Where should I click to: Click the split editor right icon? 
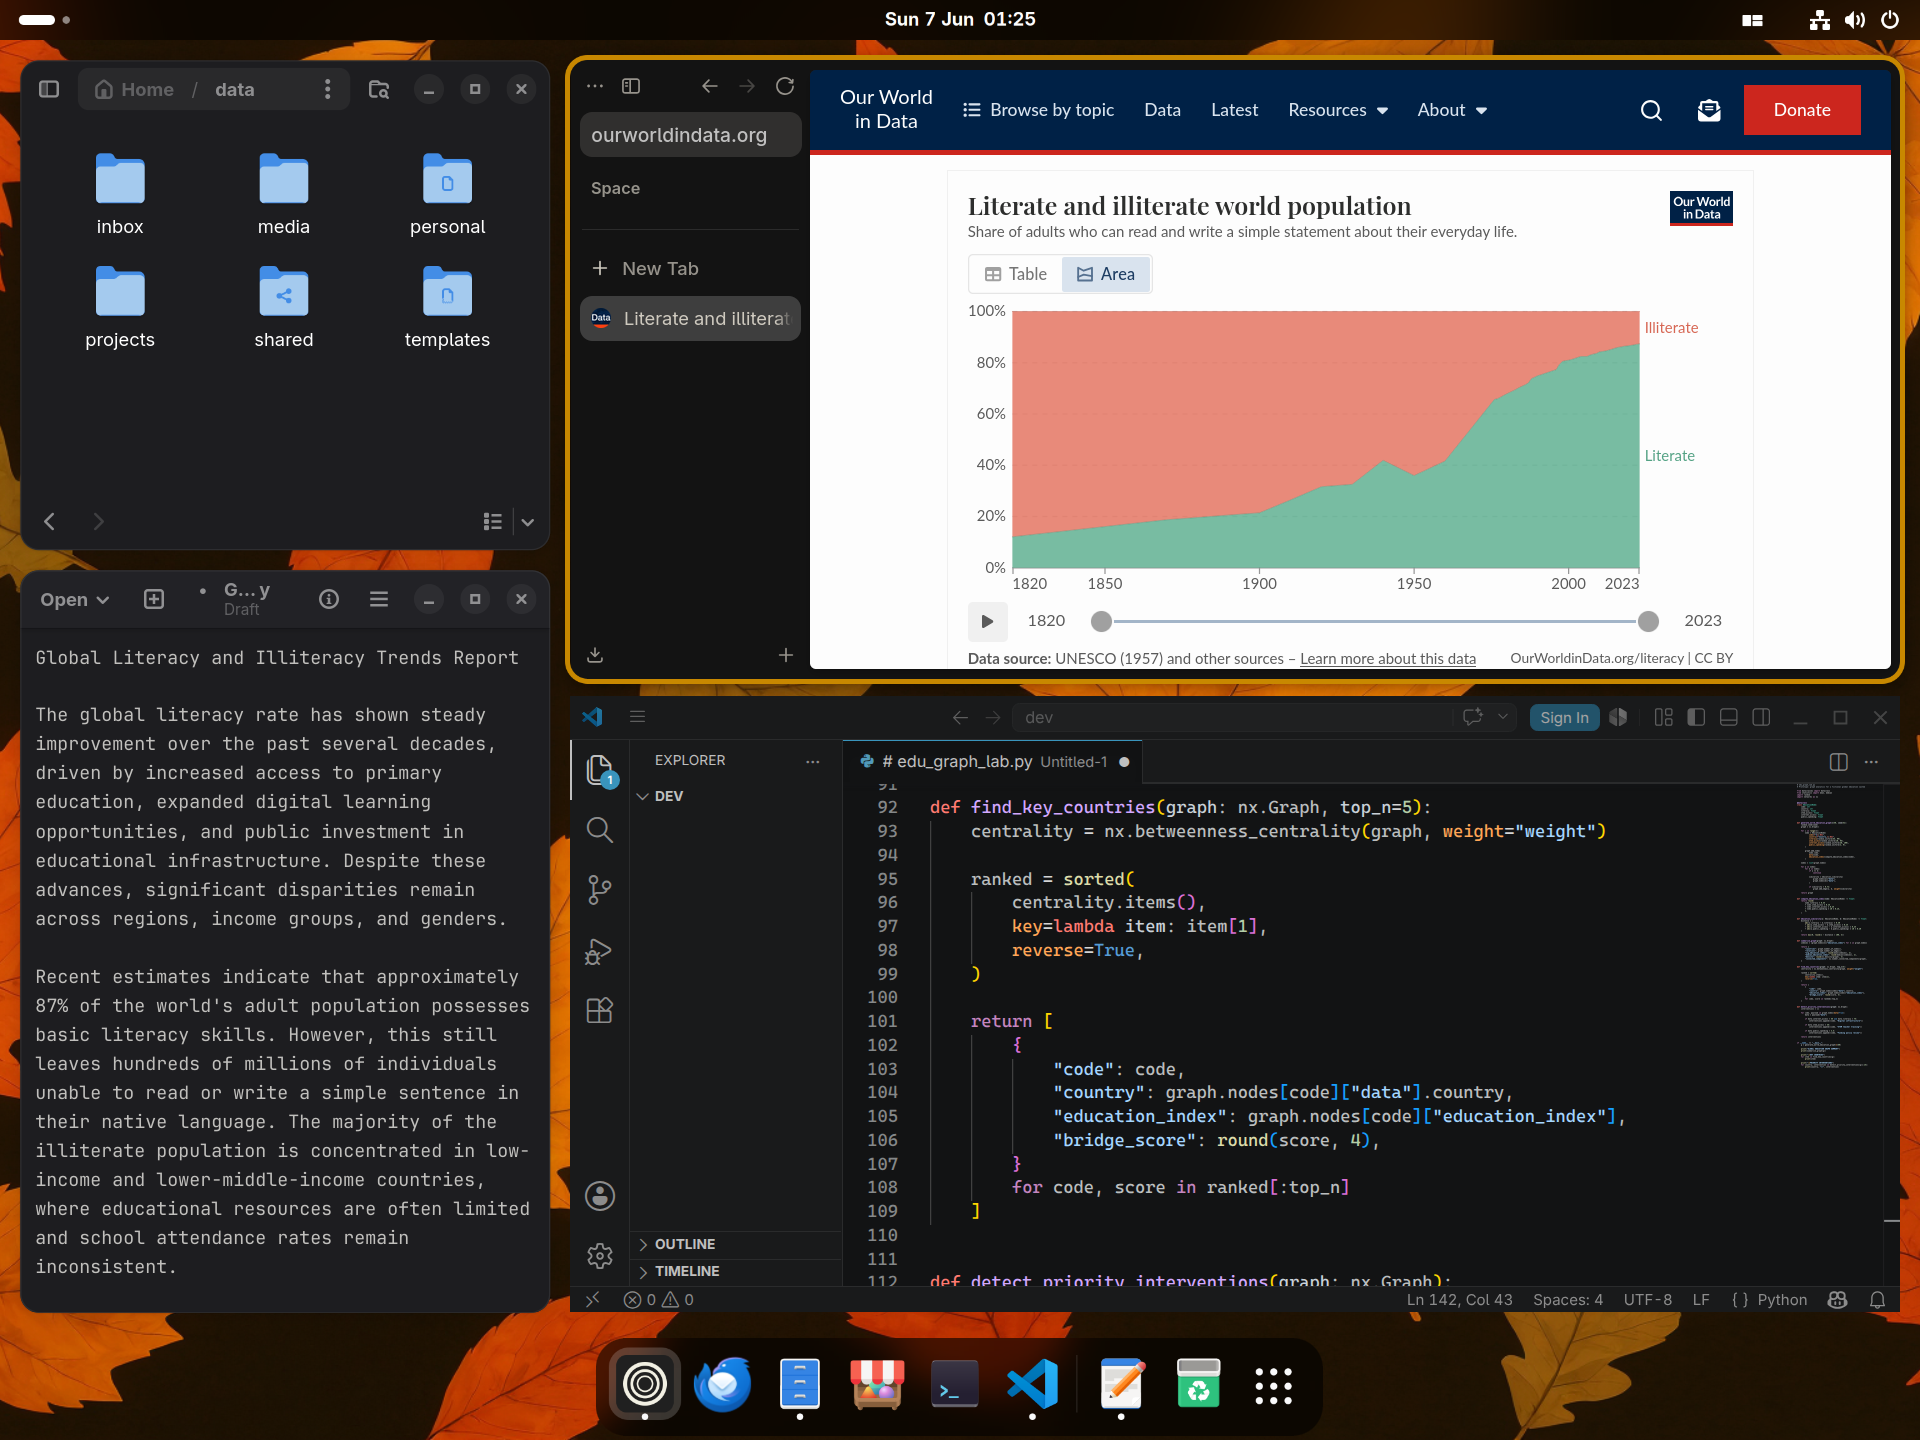pyautogui.click(x=1838, y=762)
